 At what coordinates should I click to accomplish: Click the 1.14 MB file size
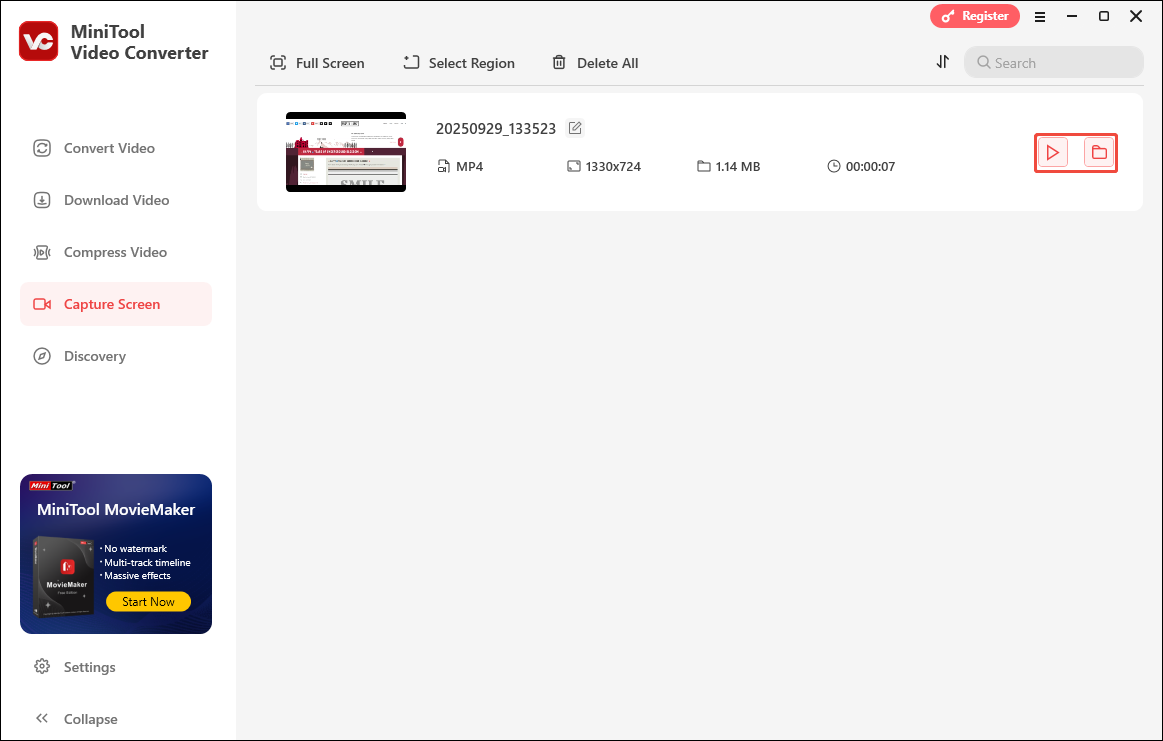(738, 167)
